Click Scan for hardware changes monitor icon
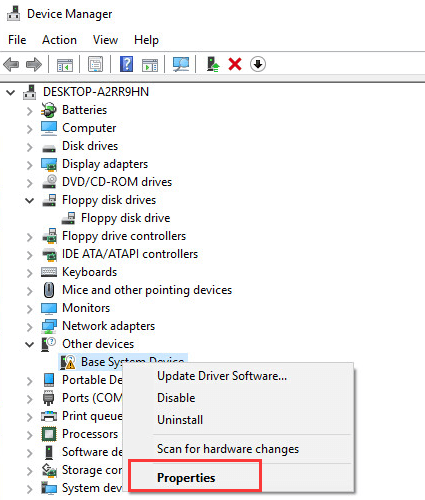 tap(181, 64)
